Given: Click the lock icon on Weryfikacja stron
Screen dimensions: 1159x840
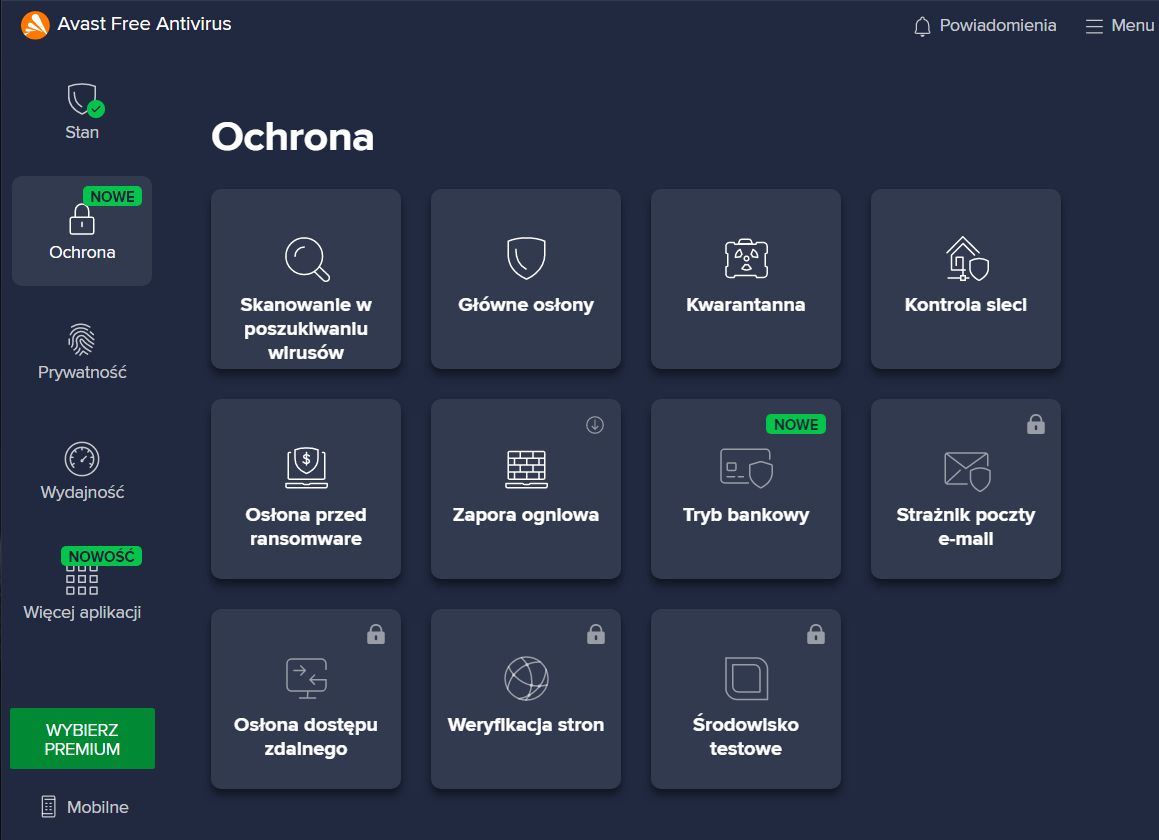Looking at the screenshot, I should click(x=596, y=634).
